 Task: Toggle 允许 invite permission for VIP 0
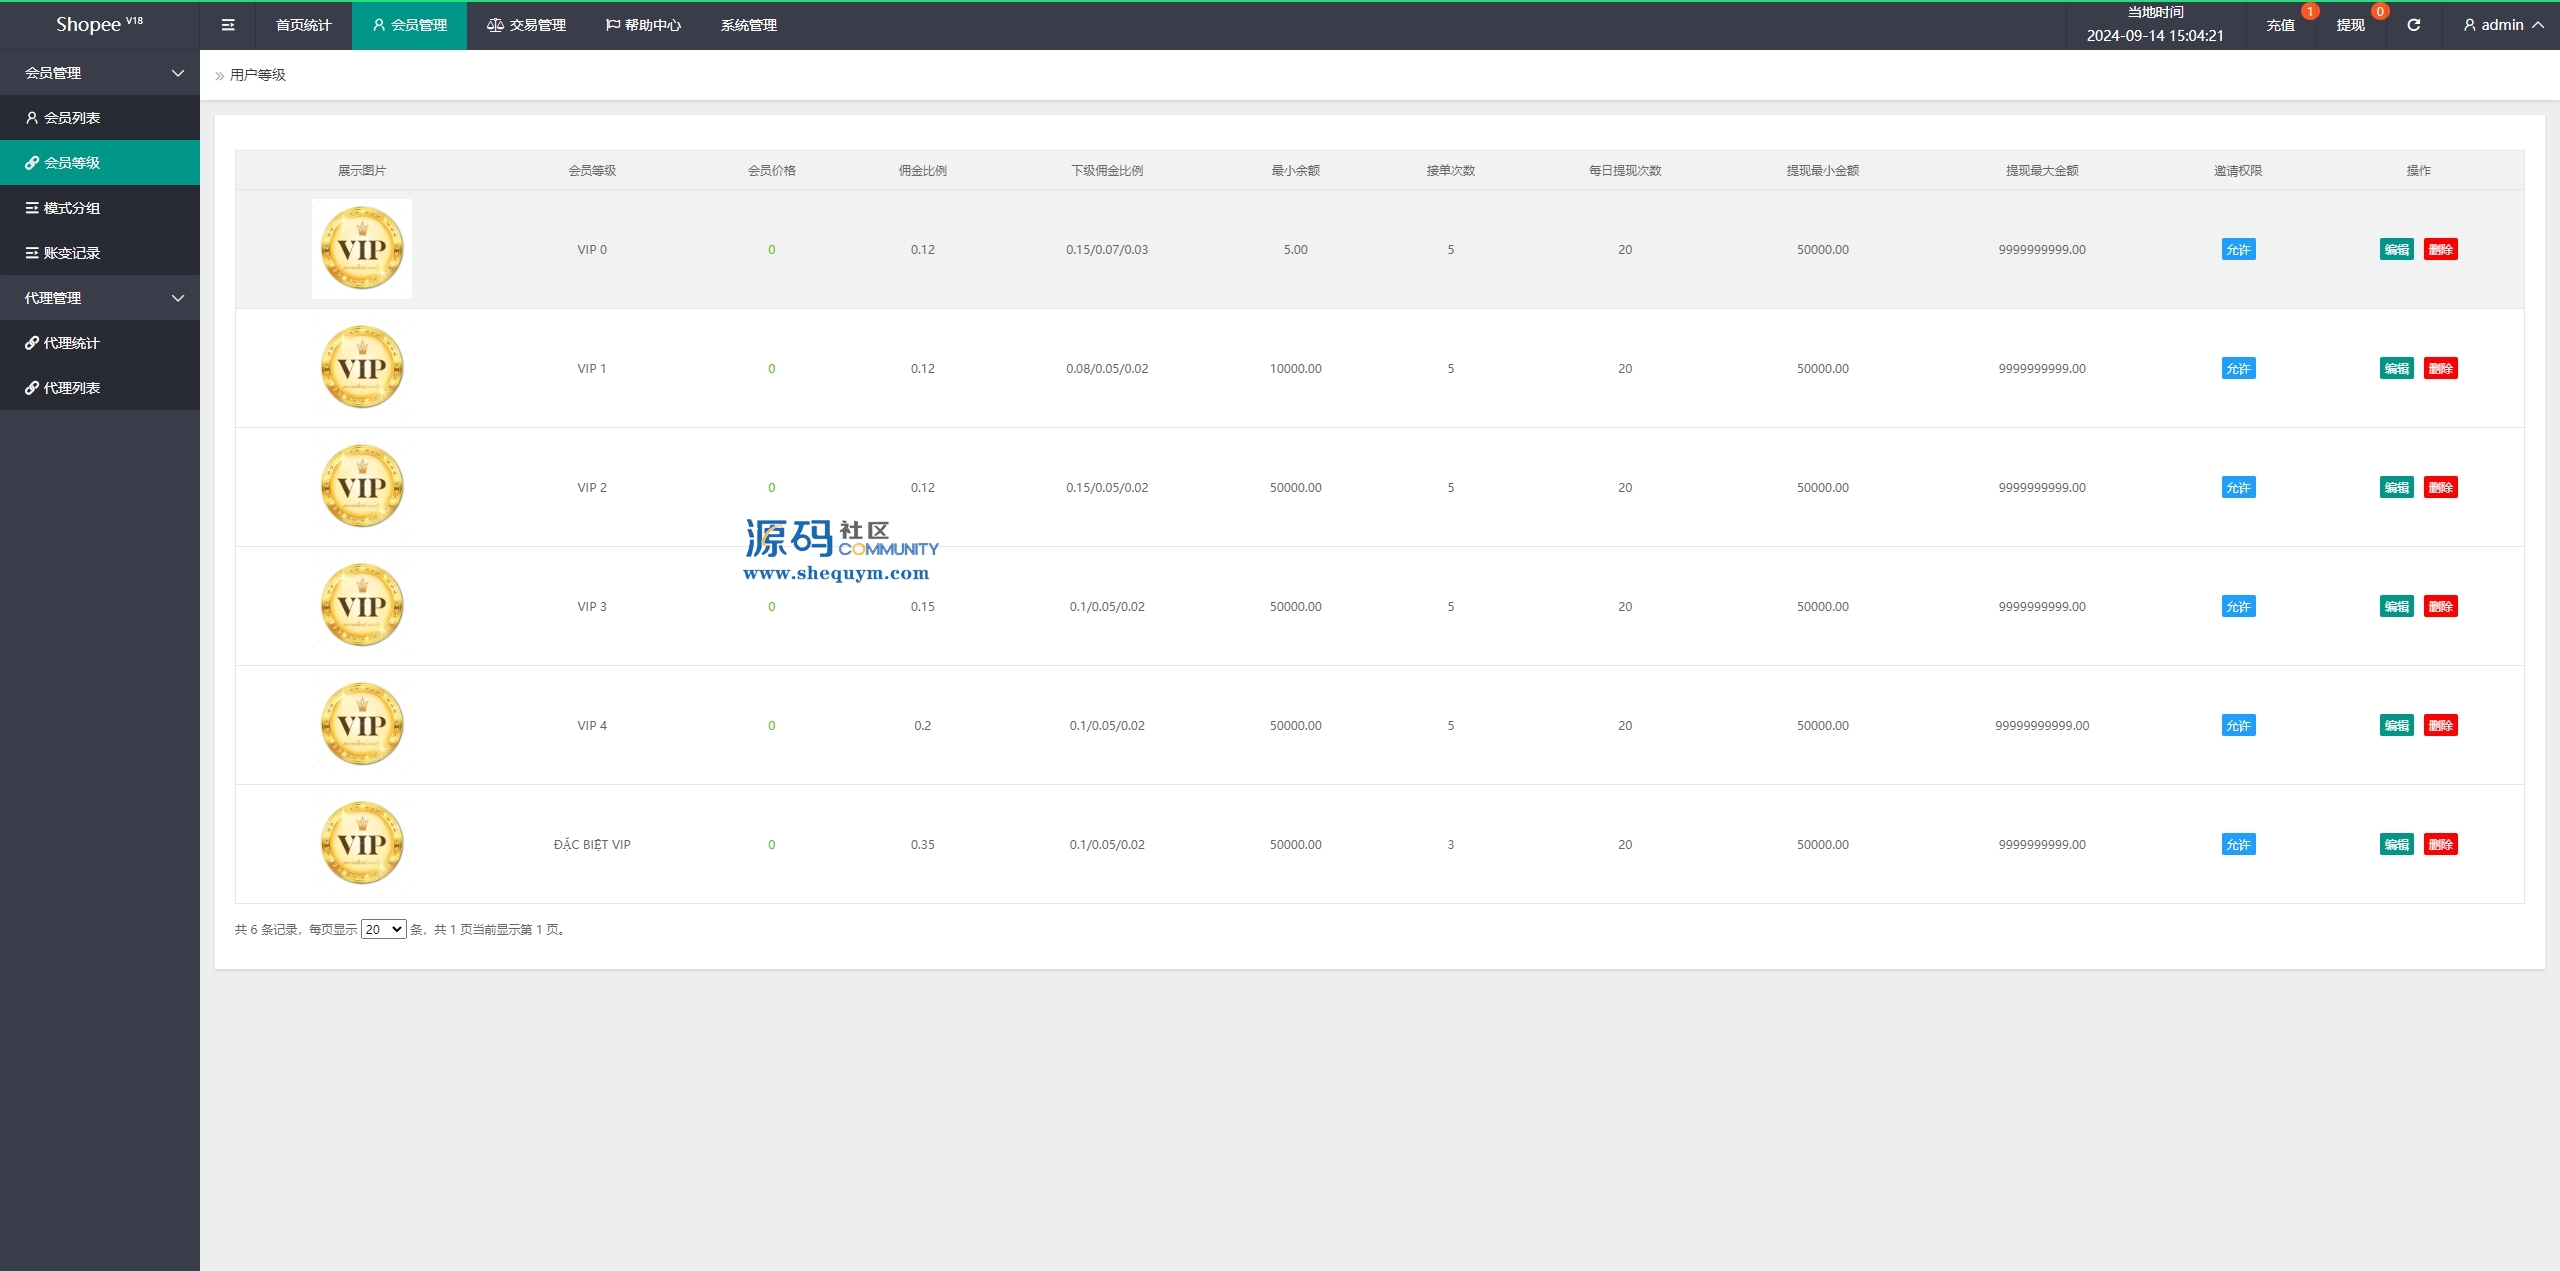[2238, 250]
